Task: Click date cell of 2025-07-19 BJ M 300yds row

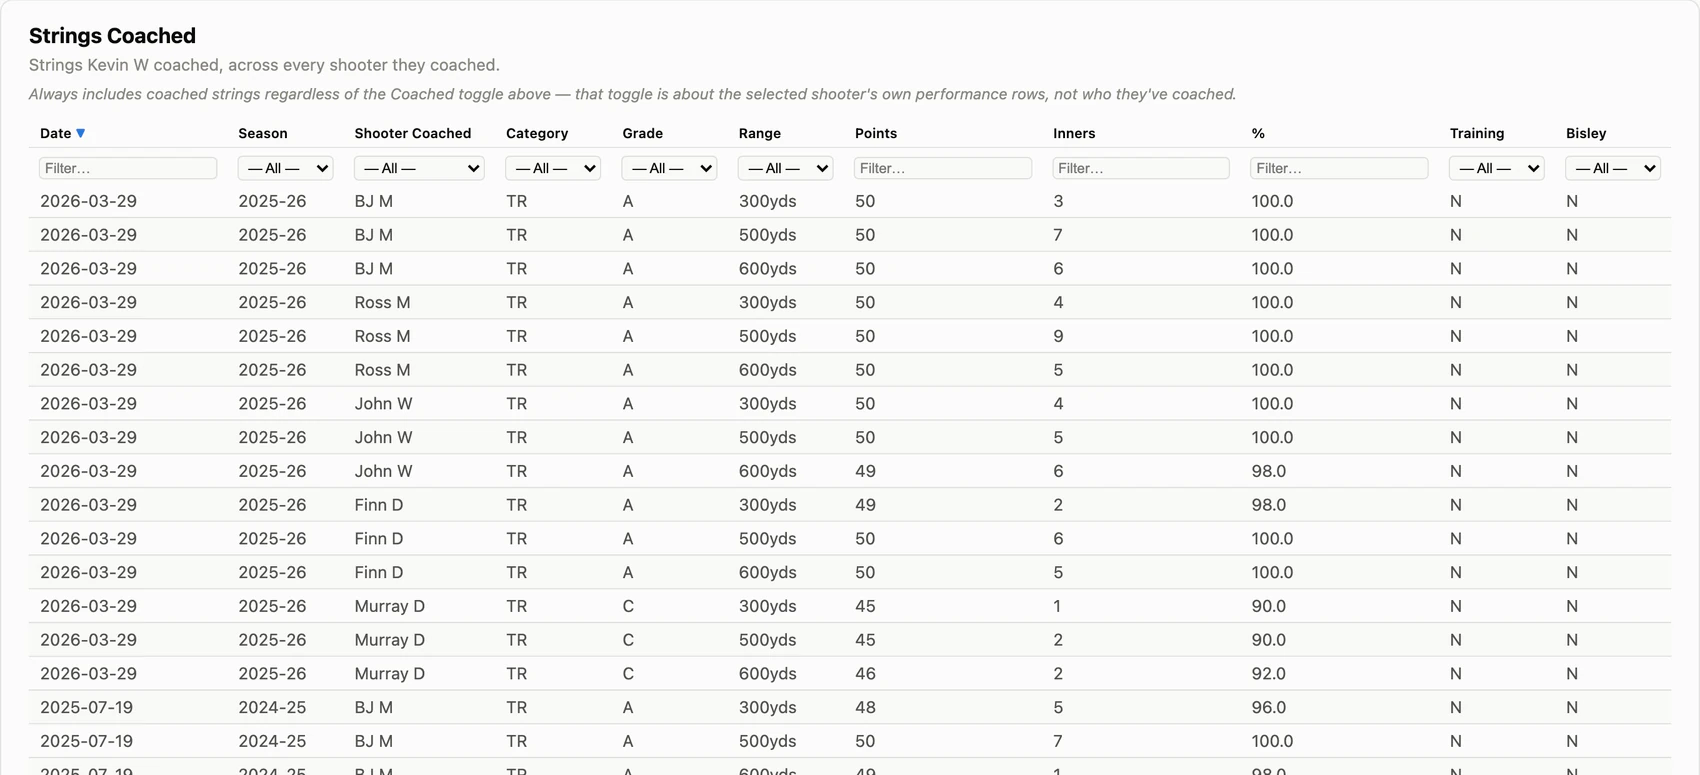Action: click(86, 708)
